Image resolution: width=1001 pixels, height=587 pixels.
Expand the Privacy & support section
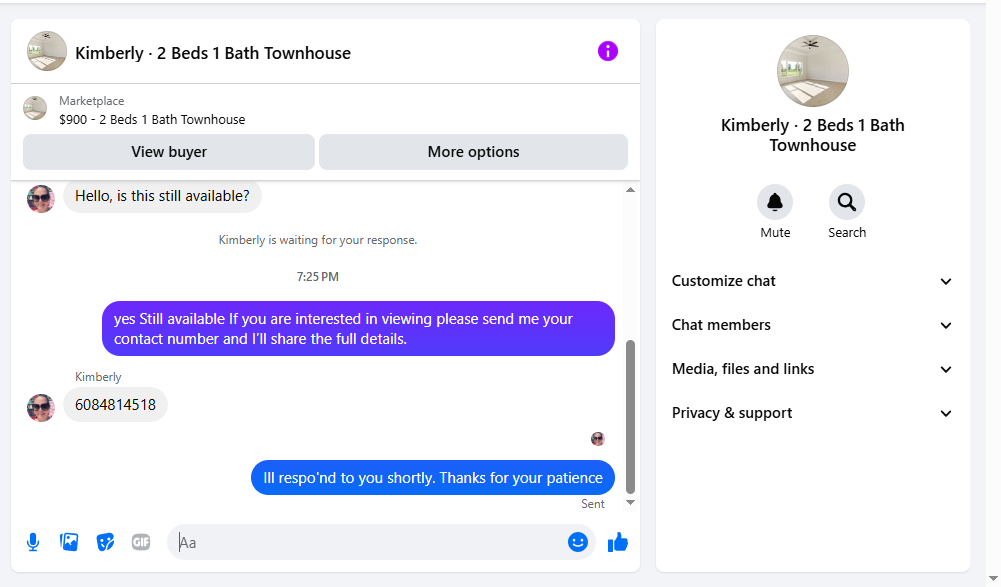[812, 413]
